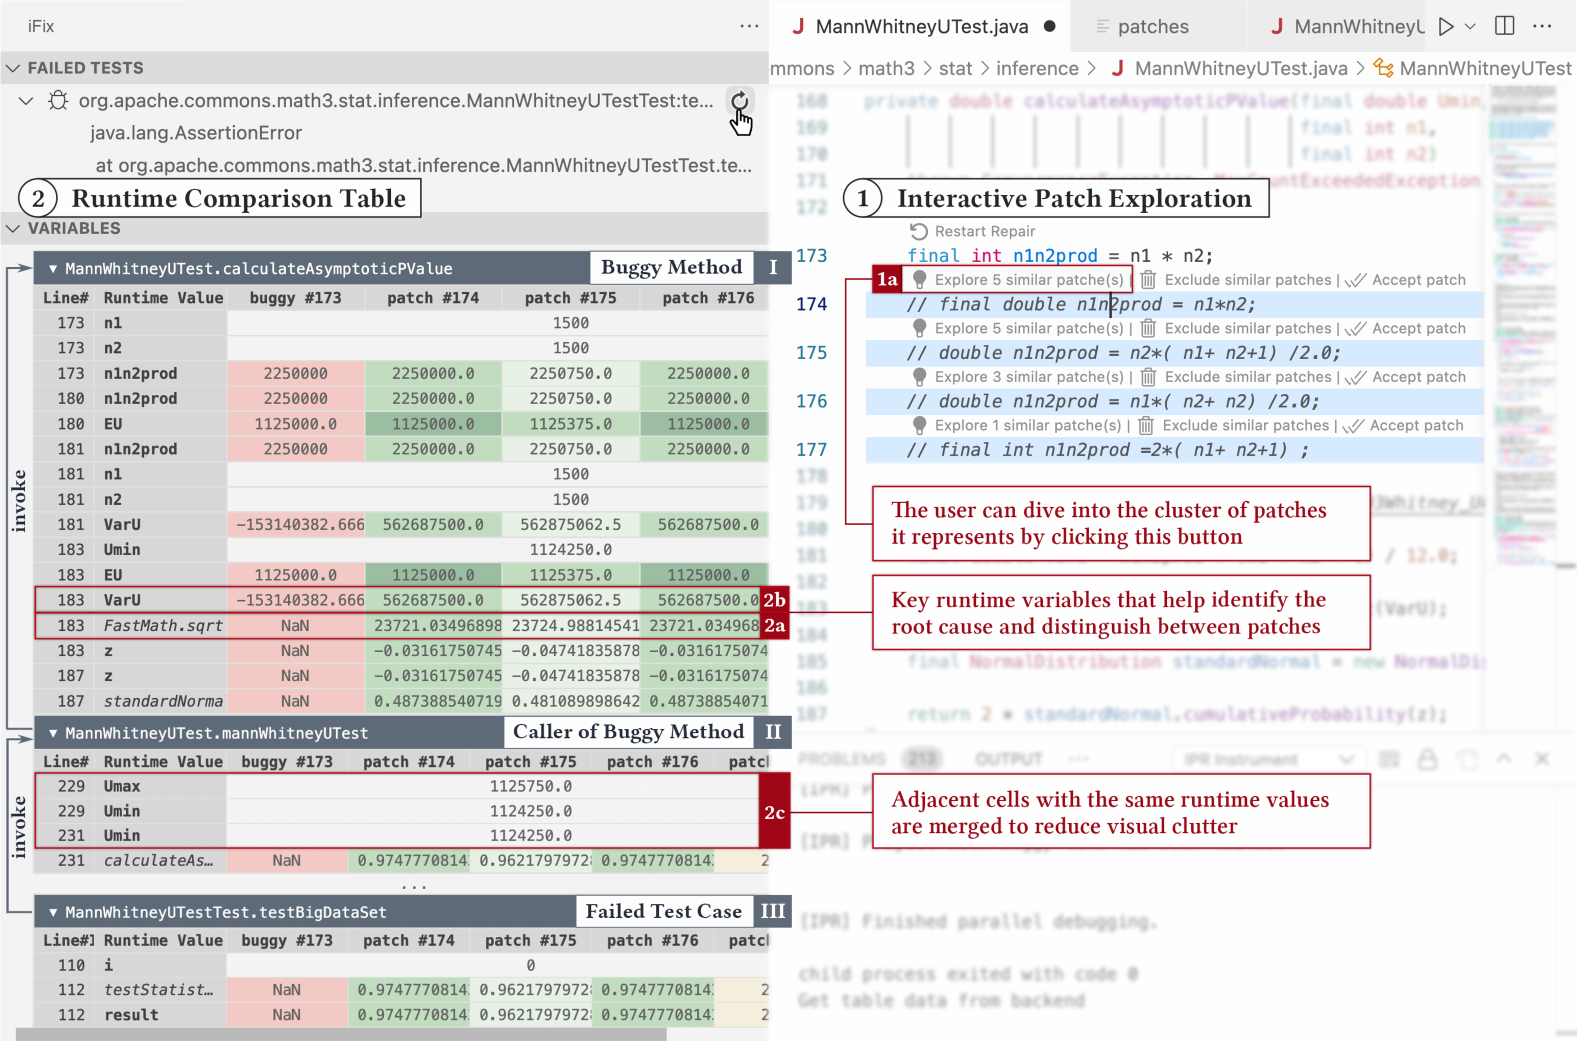Click the lightbulb icon above code line 175
Viewport: 1577px width, 1041px height.
point(919,328)
